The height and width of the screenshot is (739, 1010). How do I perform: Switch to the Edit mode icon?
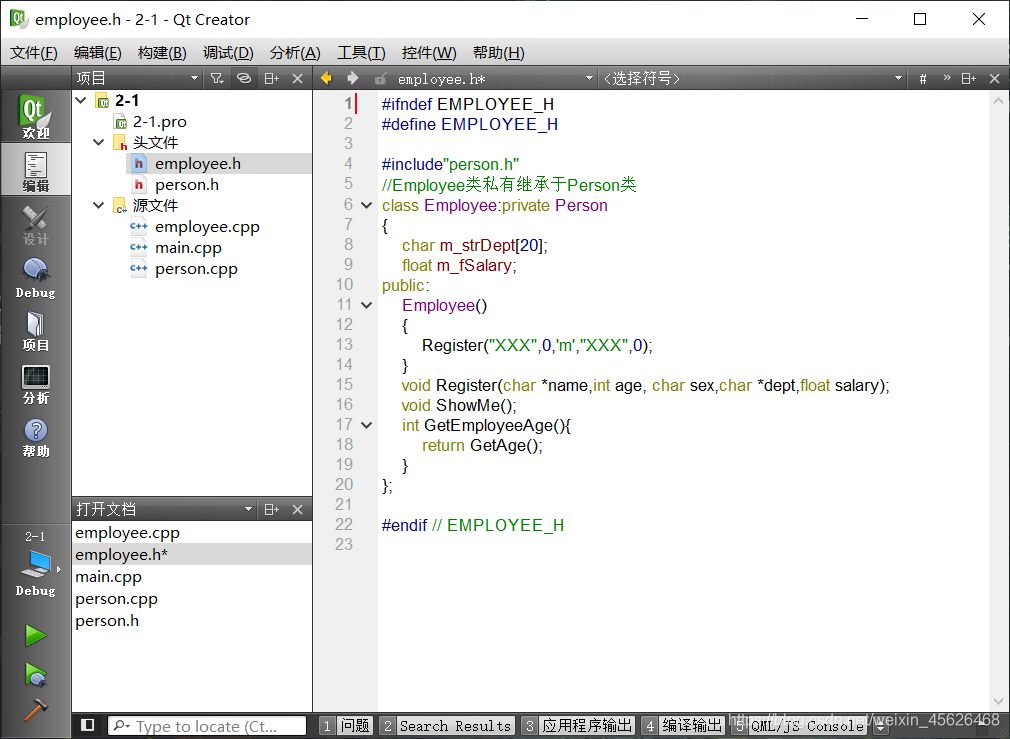[x=35, y=169]
